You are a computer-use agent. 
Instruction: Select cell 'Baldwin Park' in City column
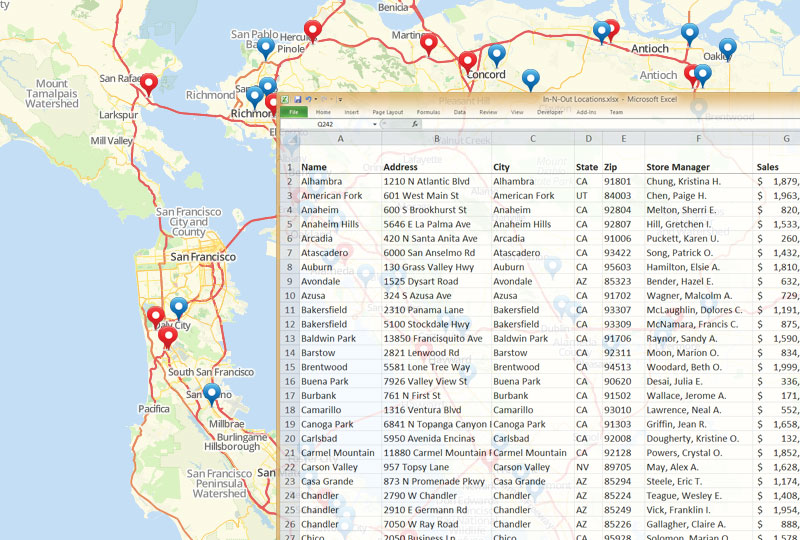click(533, 338)
